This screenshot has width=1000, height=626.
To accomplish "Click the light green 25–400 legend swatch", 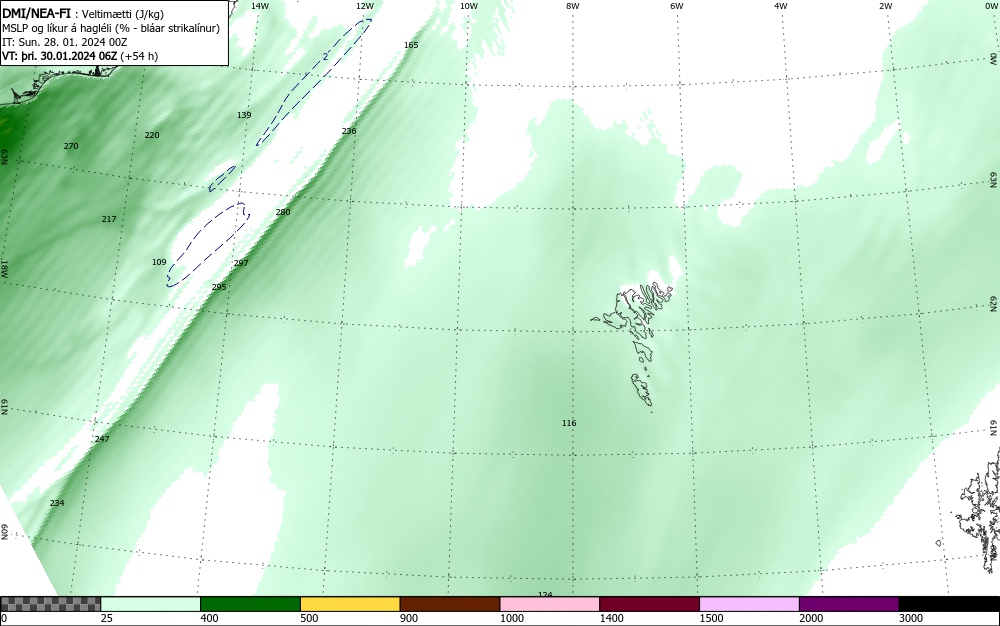I will [x=151, y=604].
